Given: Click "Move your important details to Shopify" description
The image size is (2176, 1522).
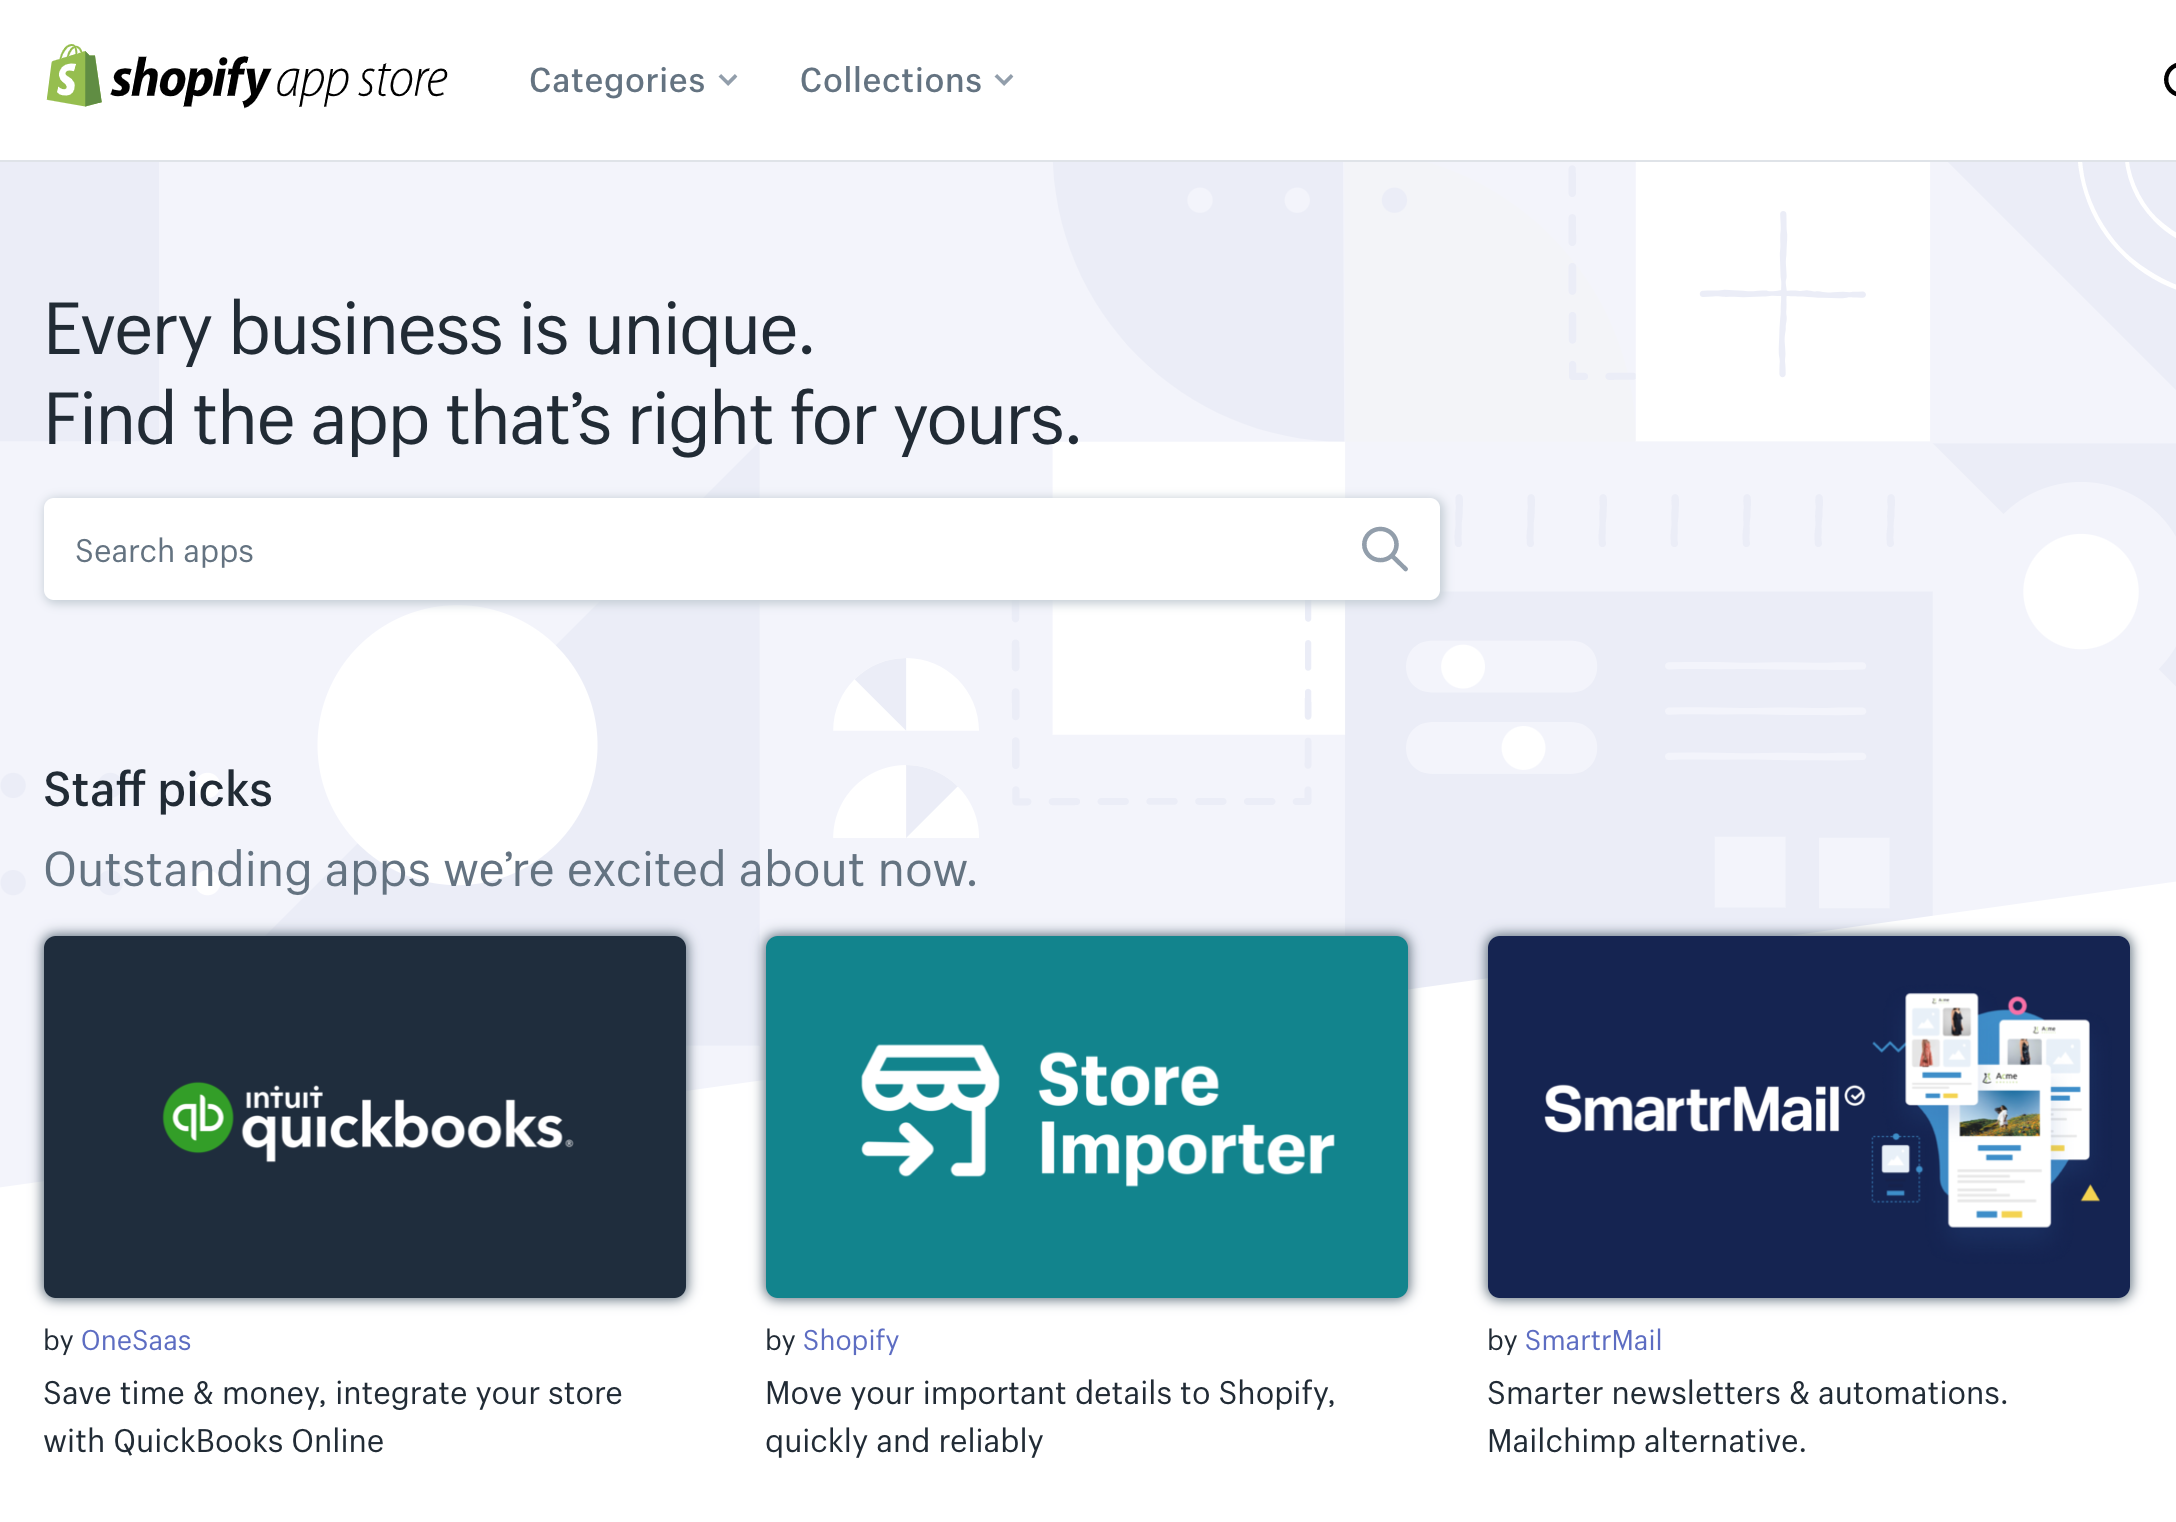Looking at the screenshot, I should point(1051,1417).
